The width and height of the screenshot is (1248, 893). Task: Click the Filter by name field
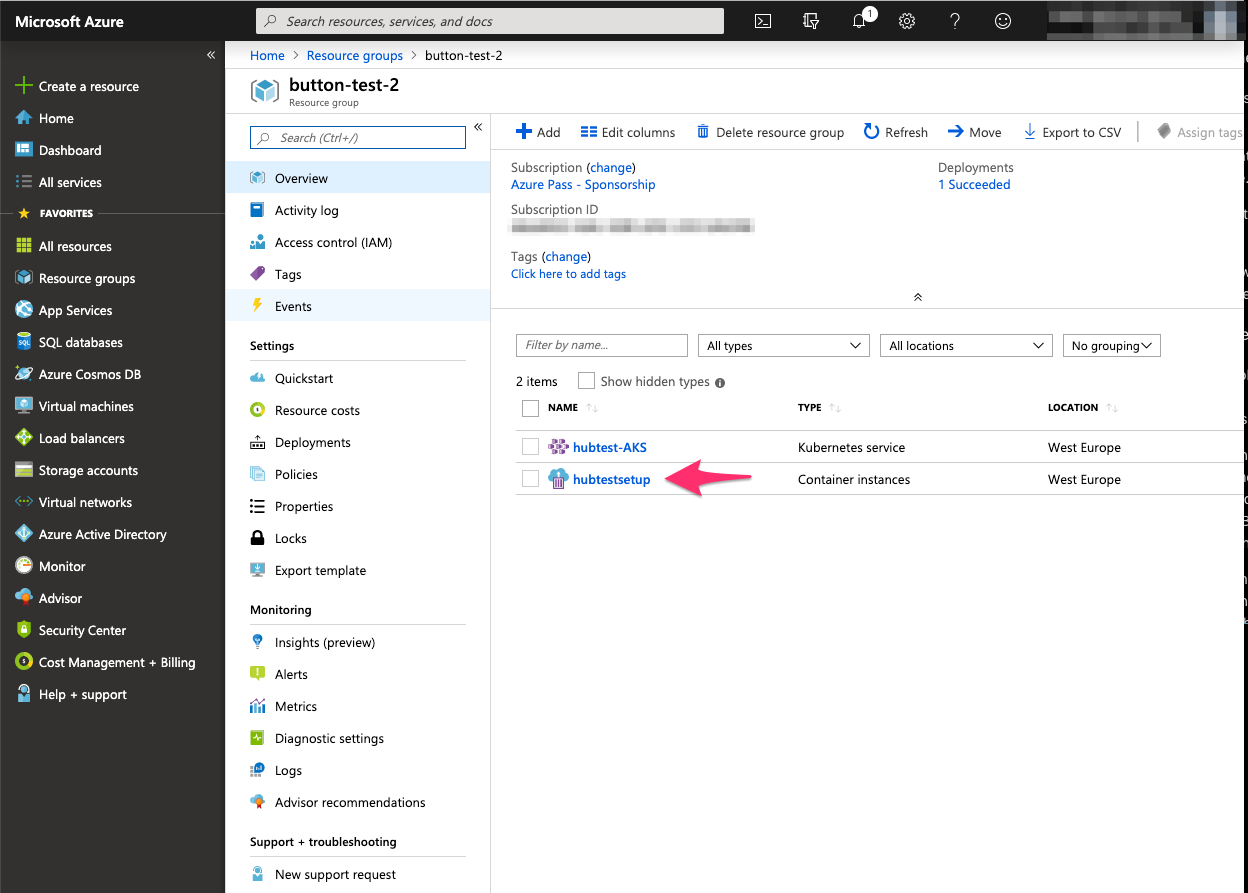coord(602,345)
